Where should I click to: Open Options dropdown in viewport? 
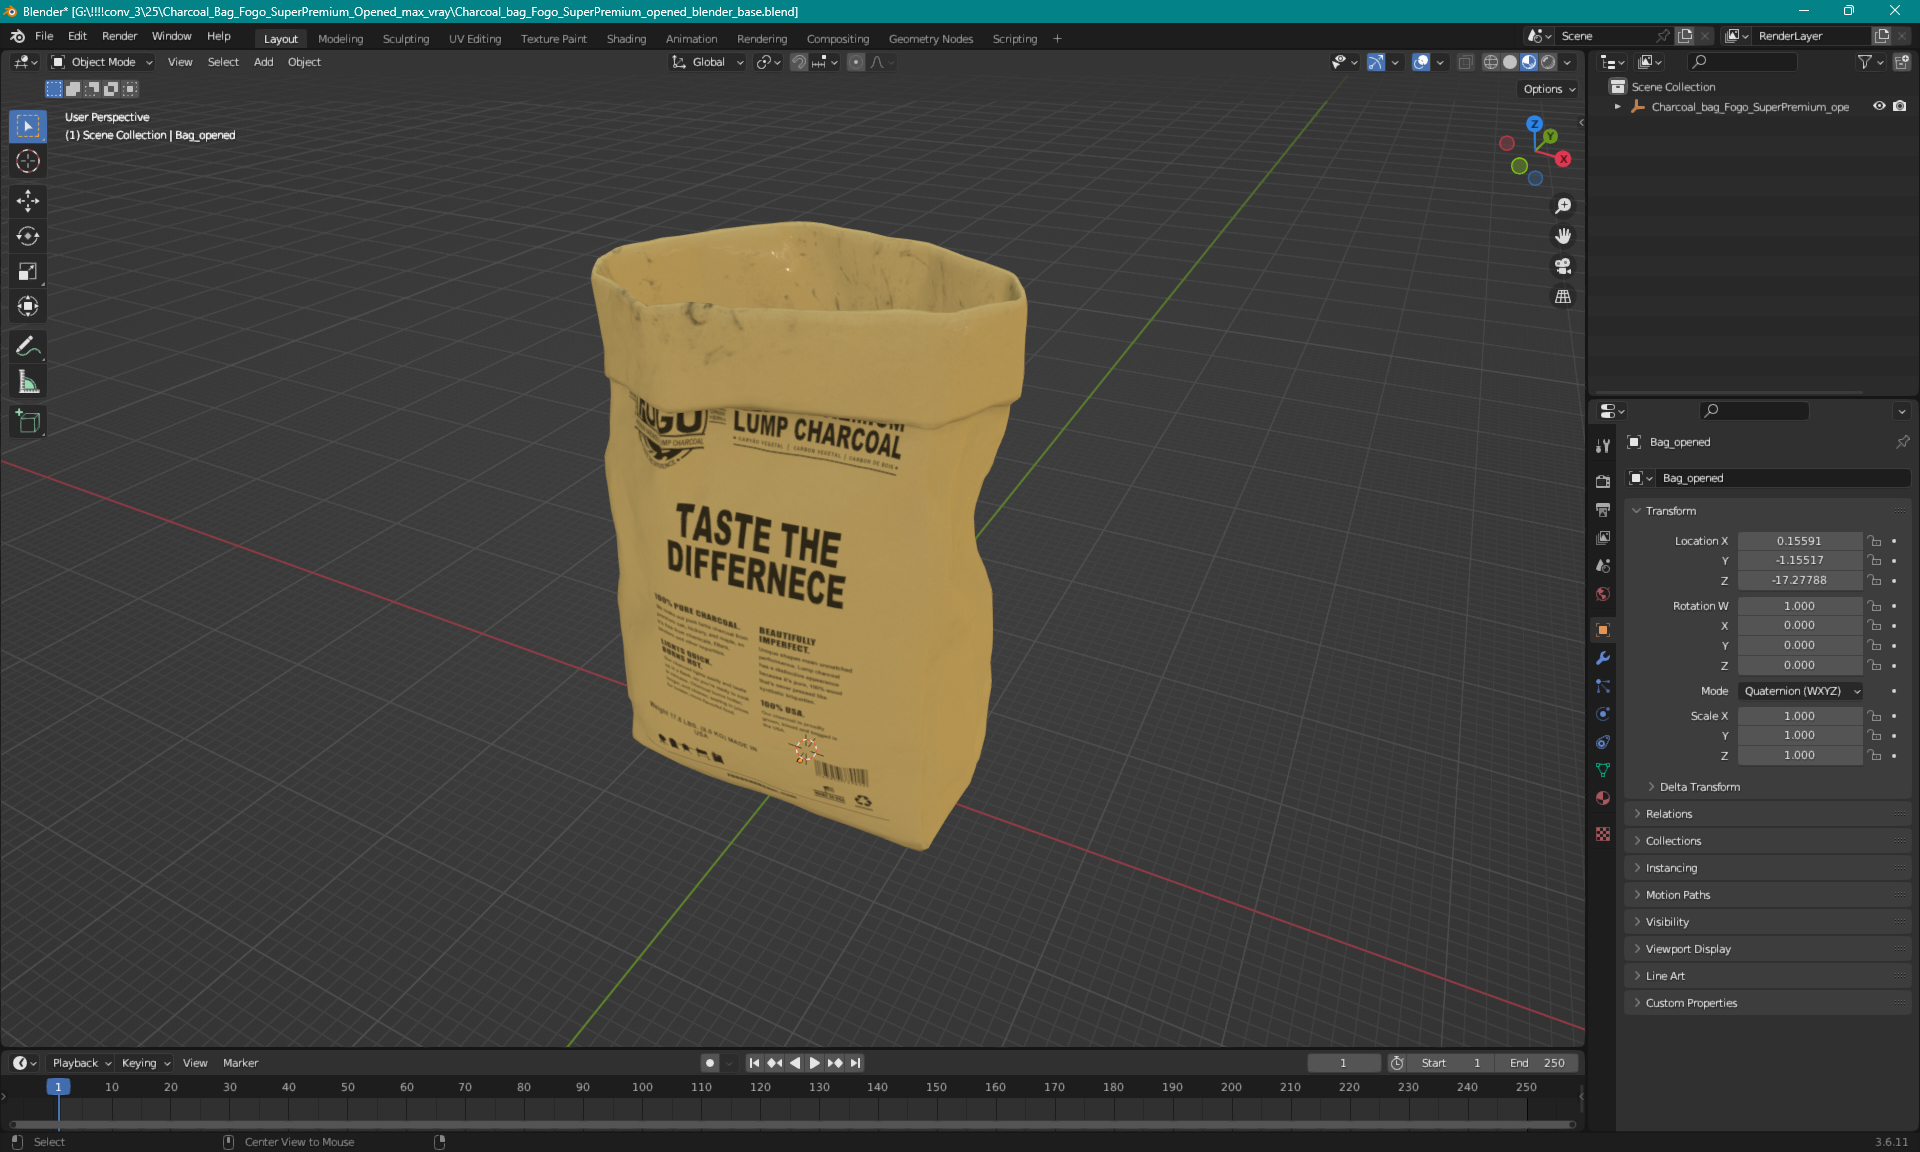click(x=1548, y=89)
